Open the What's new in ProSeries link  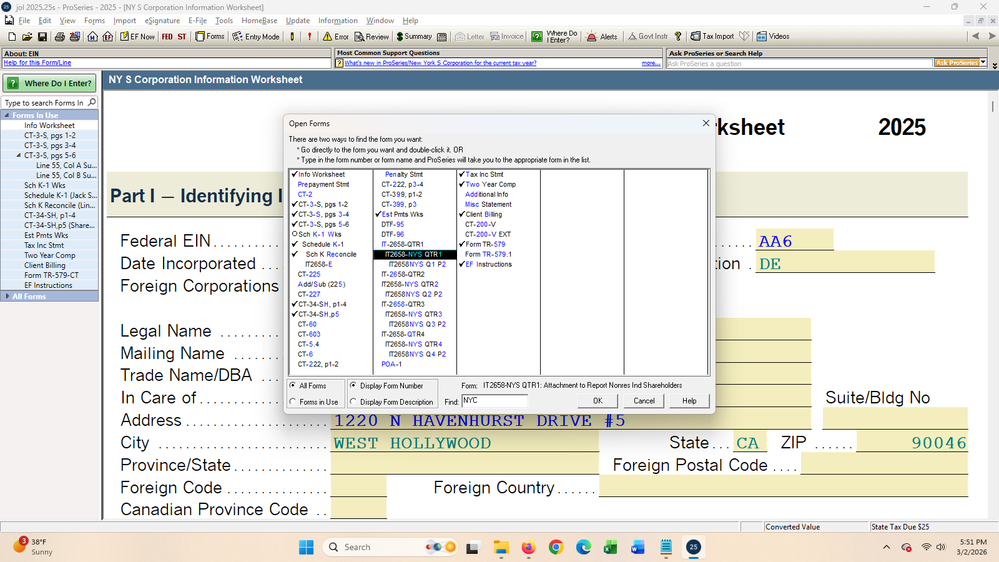tap(440, 63)
